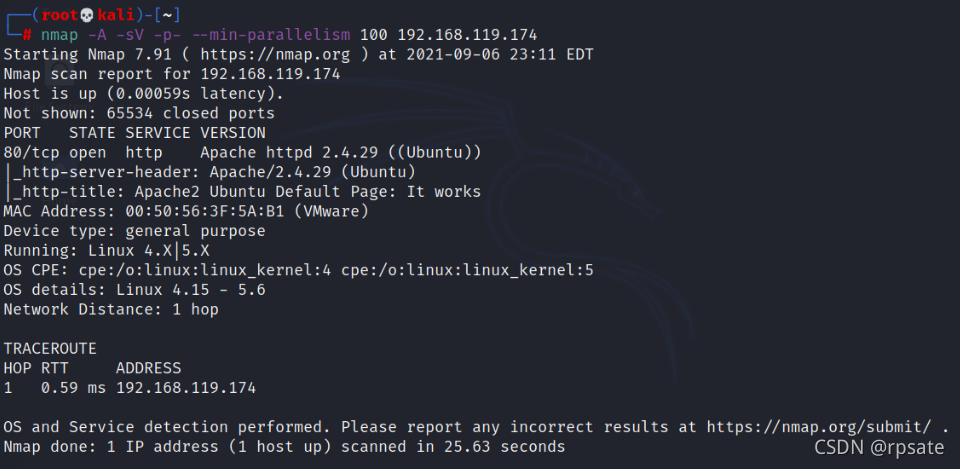
Task: Click the skull icon in the prompt
Action: (88, 15)
